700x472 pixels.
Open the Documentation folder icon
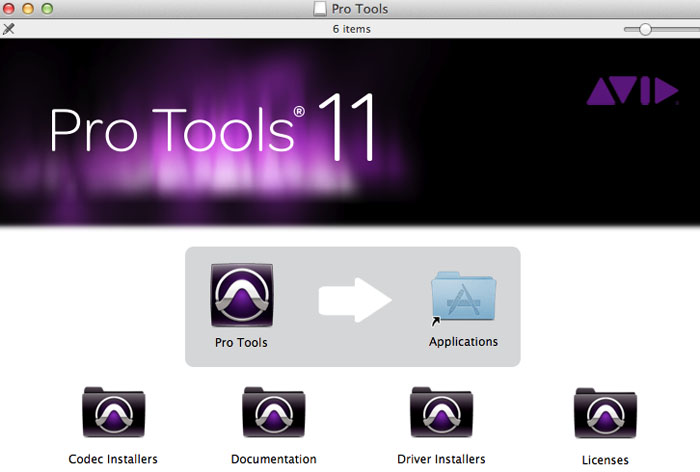point(274,412)
